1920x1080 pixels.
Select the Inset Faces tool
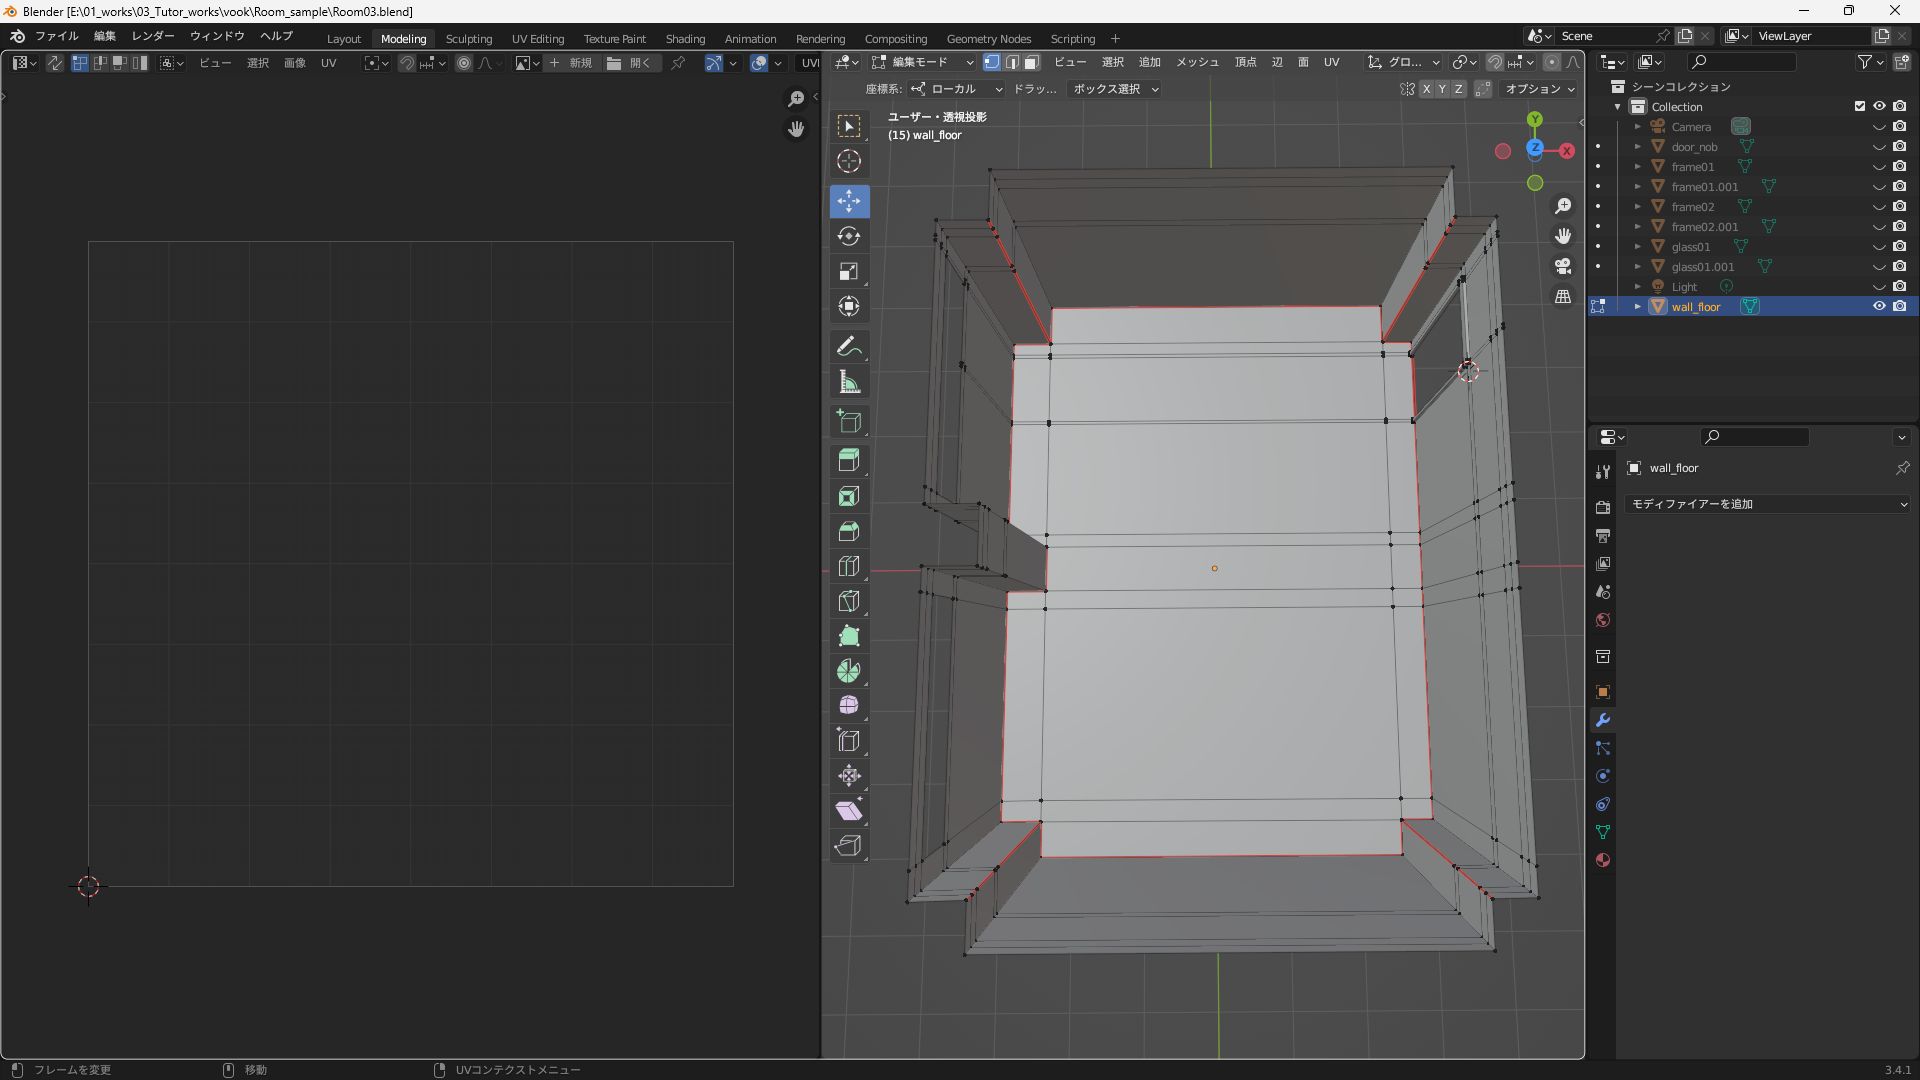coord(849,495)
